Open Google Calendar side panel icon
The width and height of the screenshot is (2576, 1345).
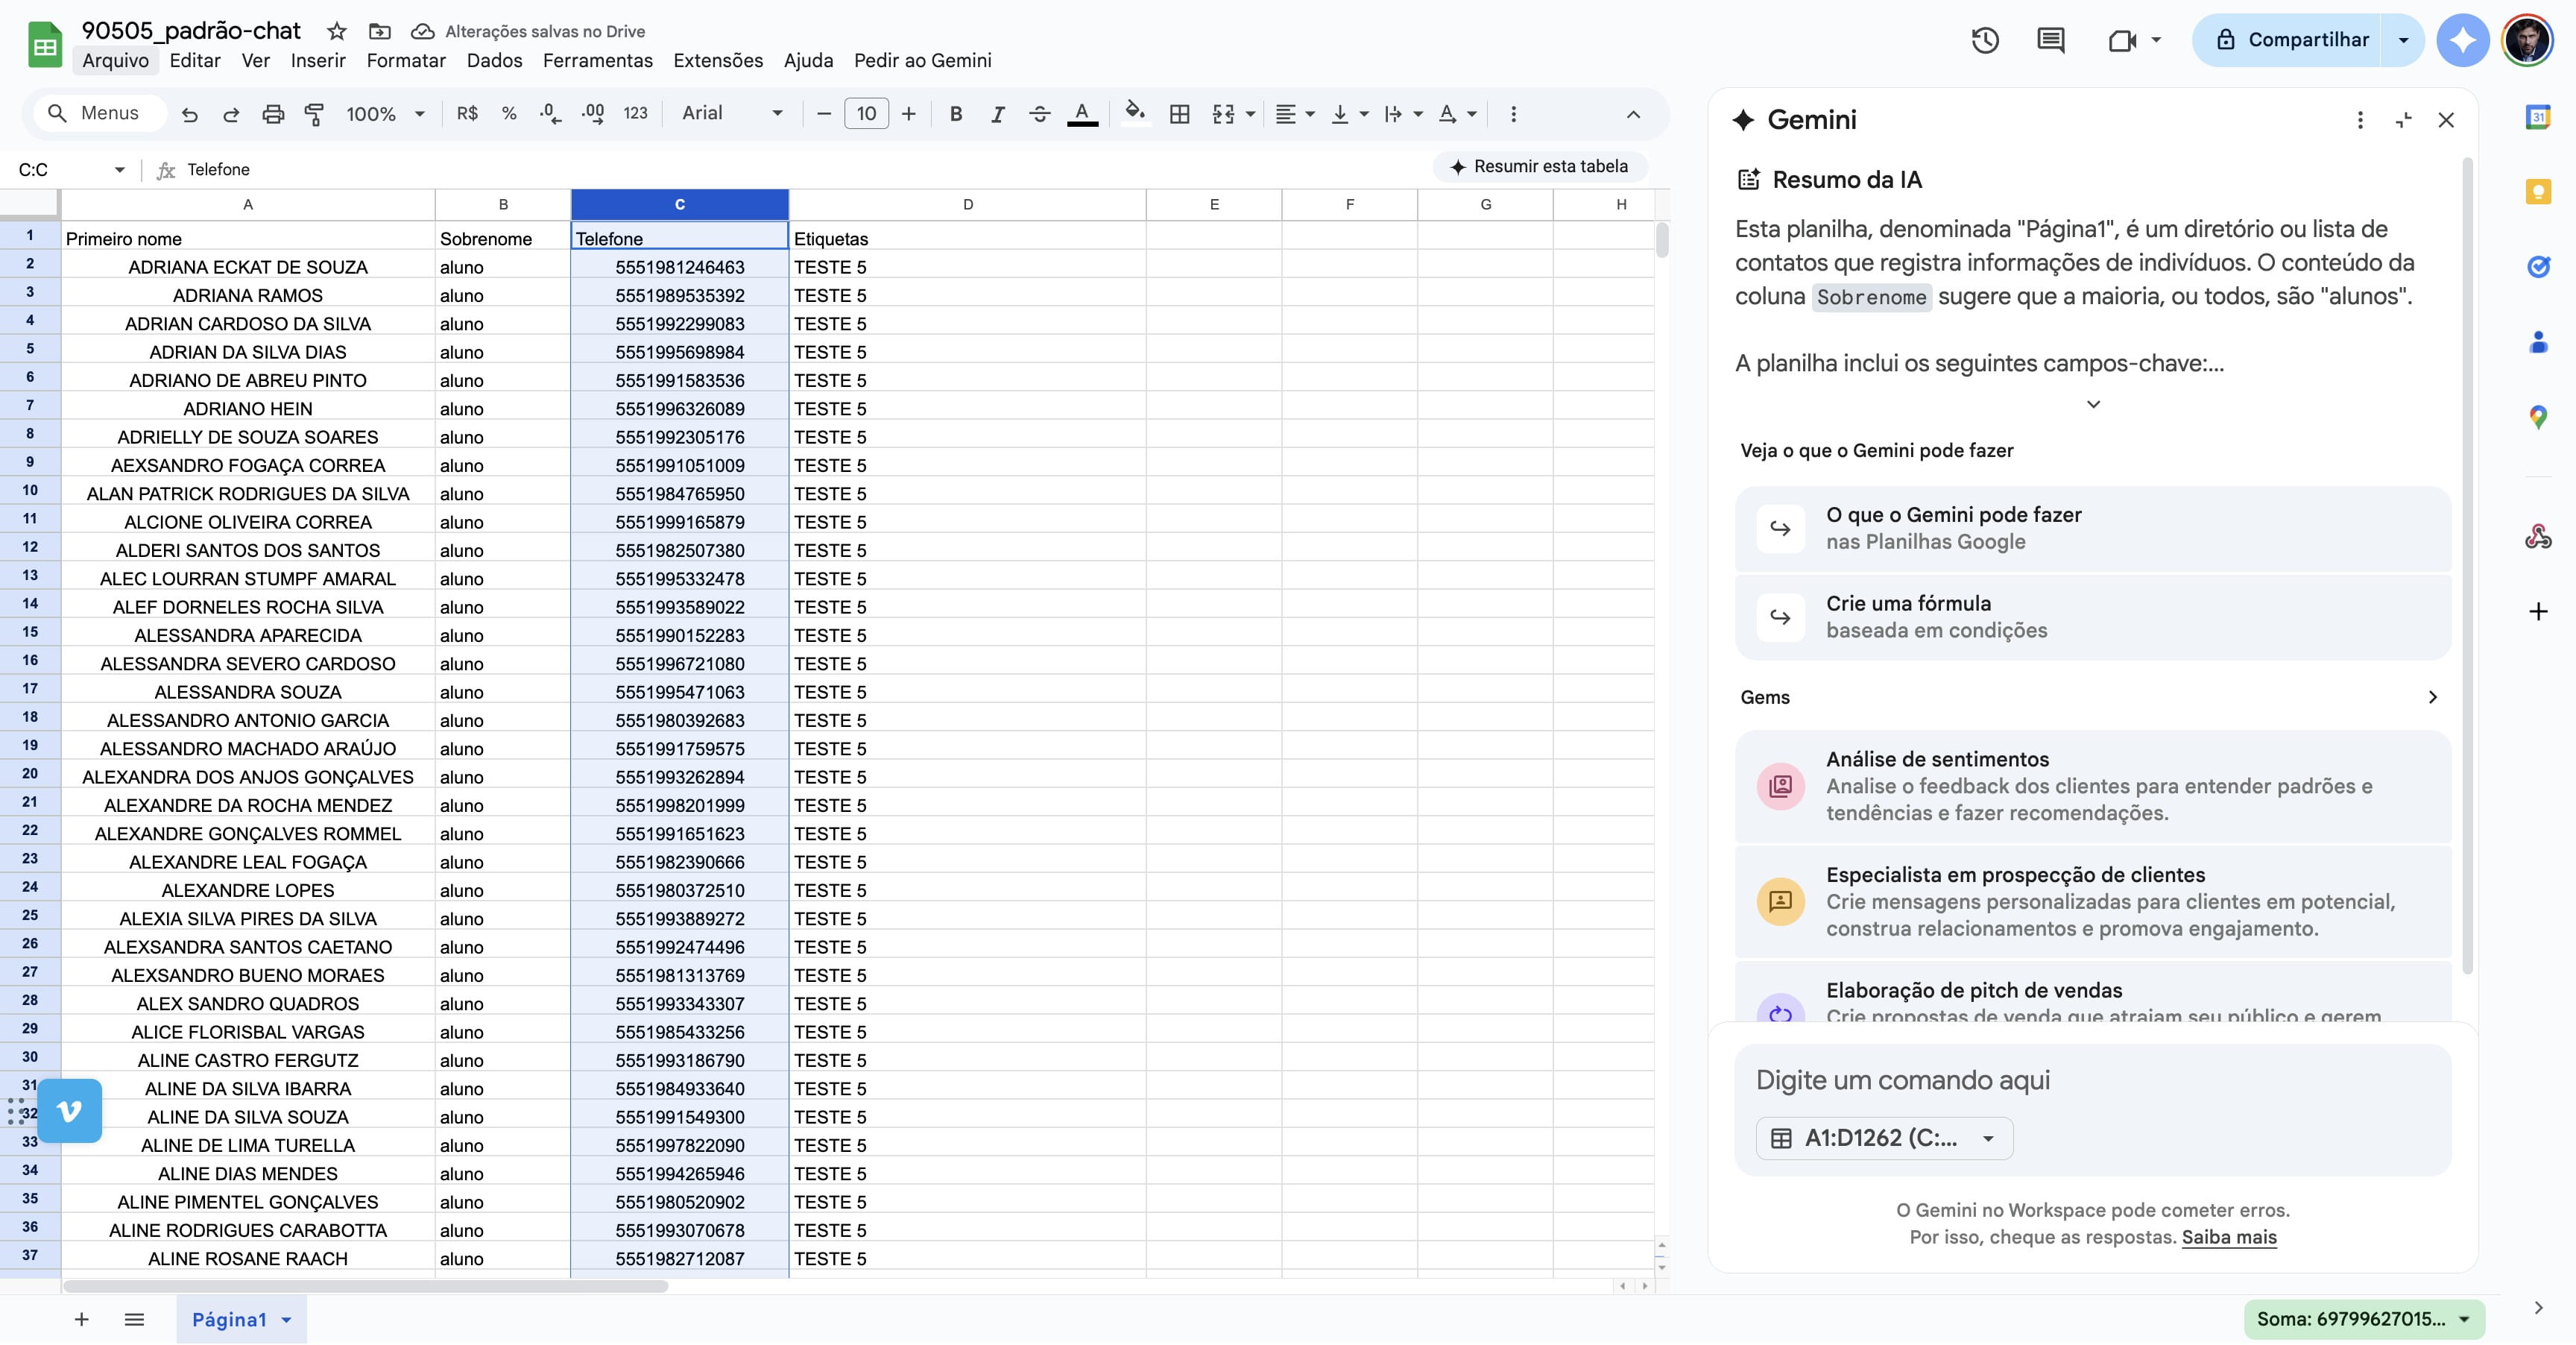click(x=2538, y=117)
